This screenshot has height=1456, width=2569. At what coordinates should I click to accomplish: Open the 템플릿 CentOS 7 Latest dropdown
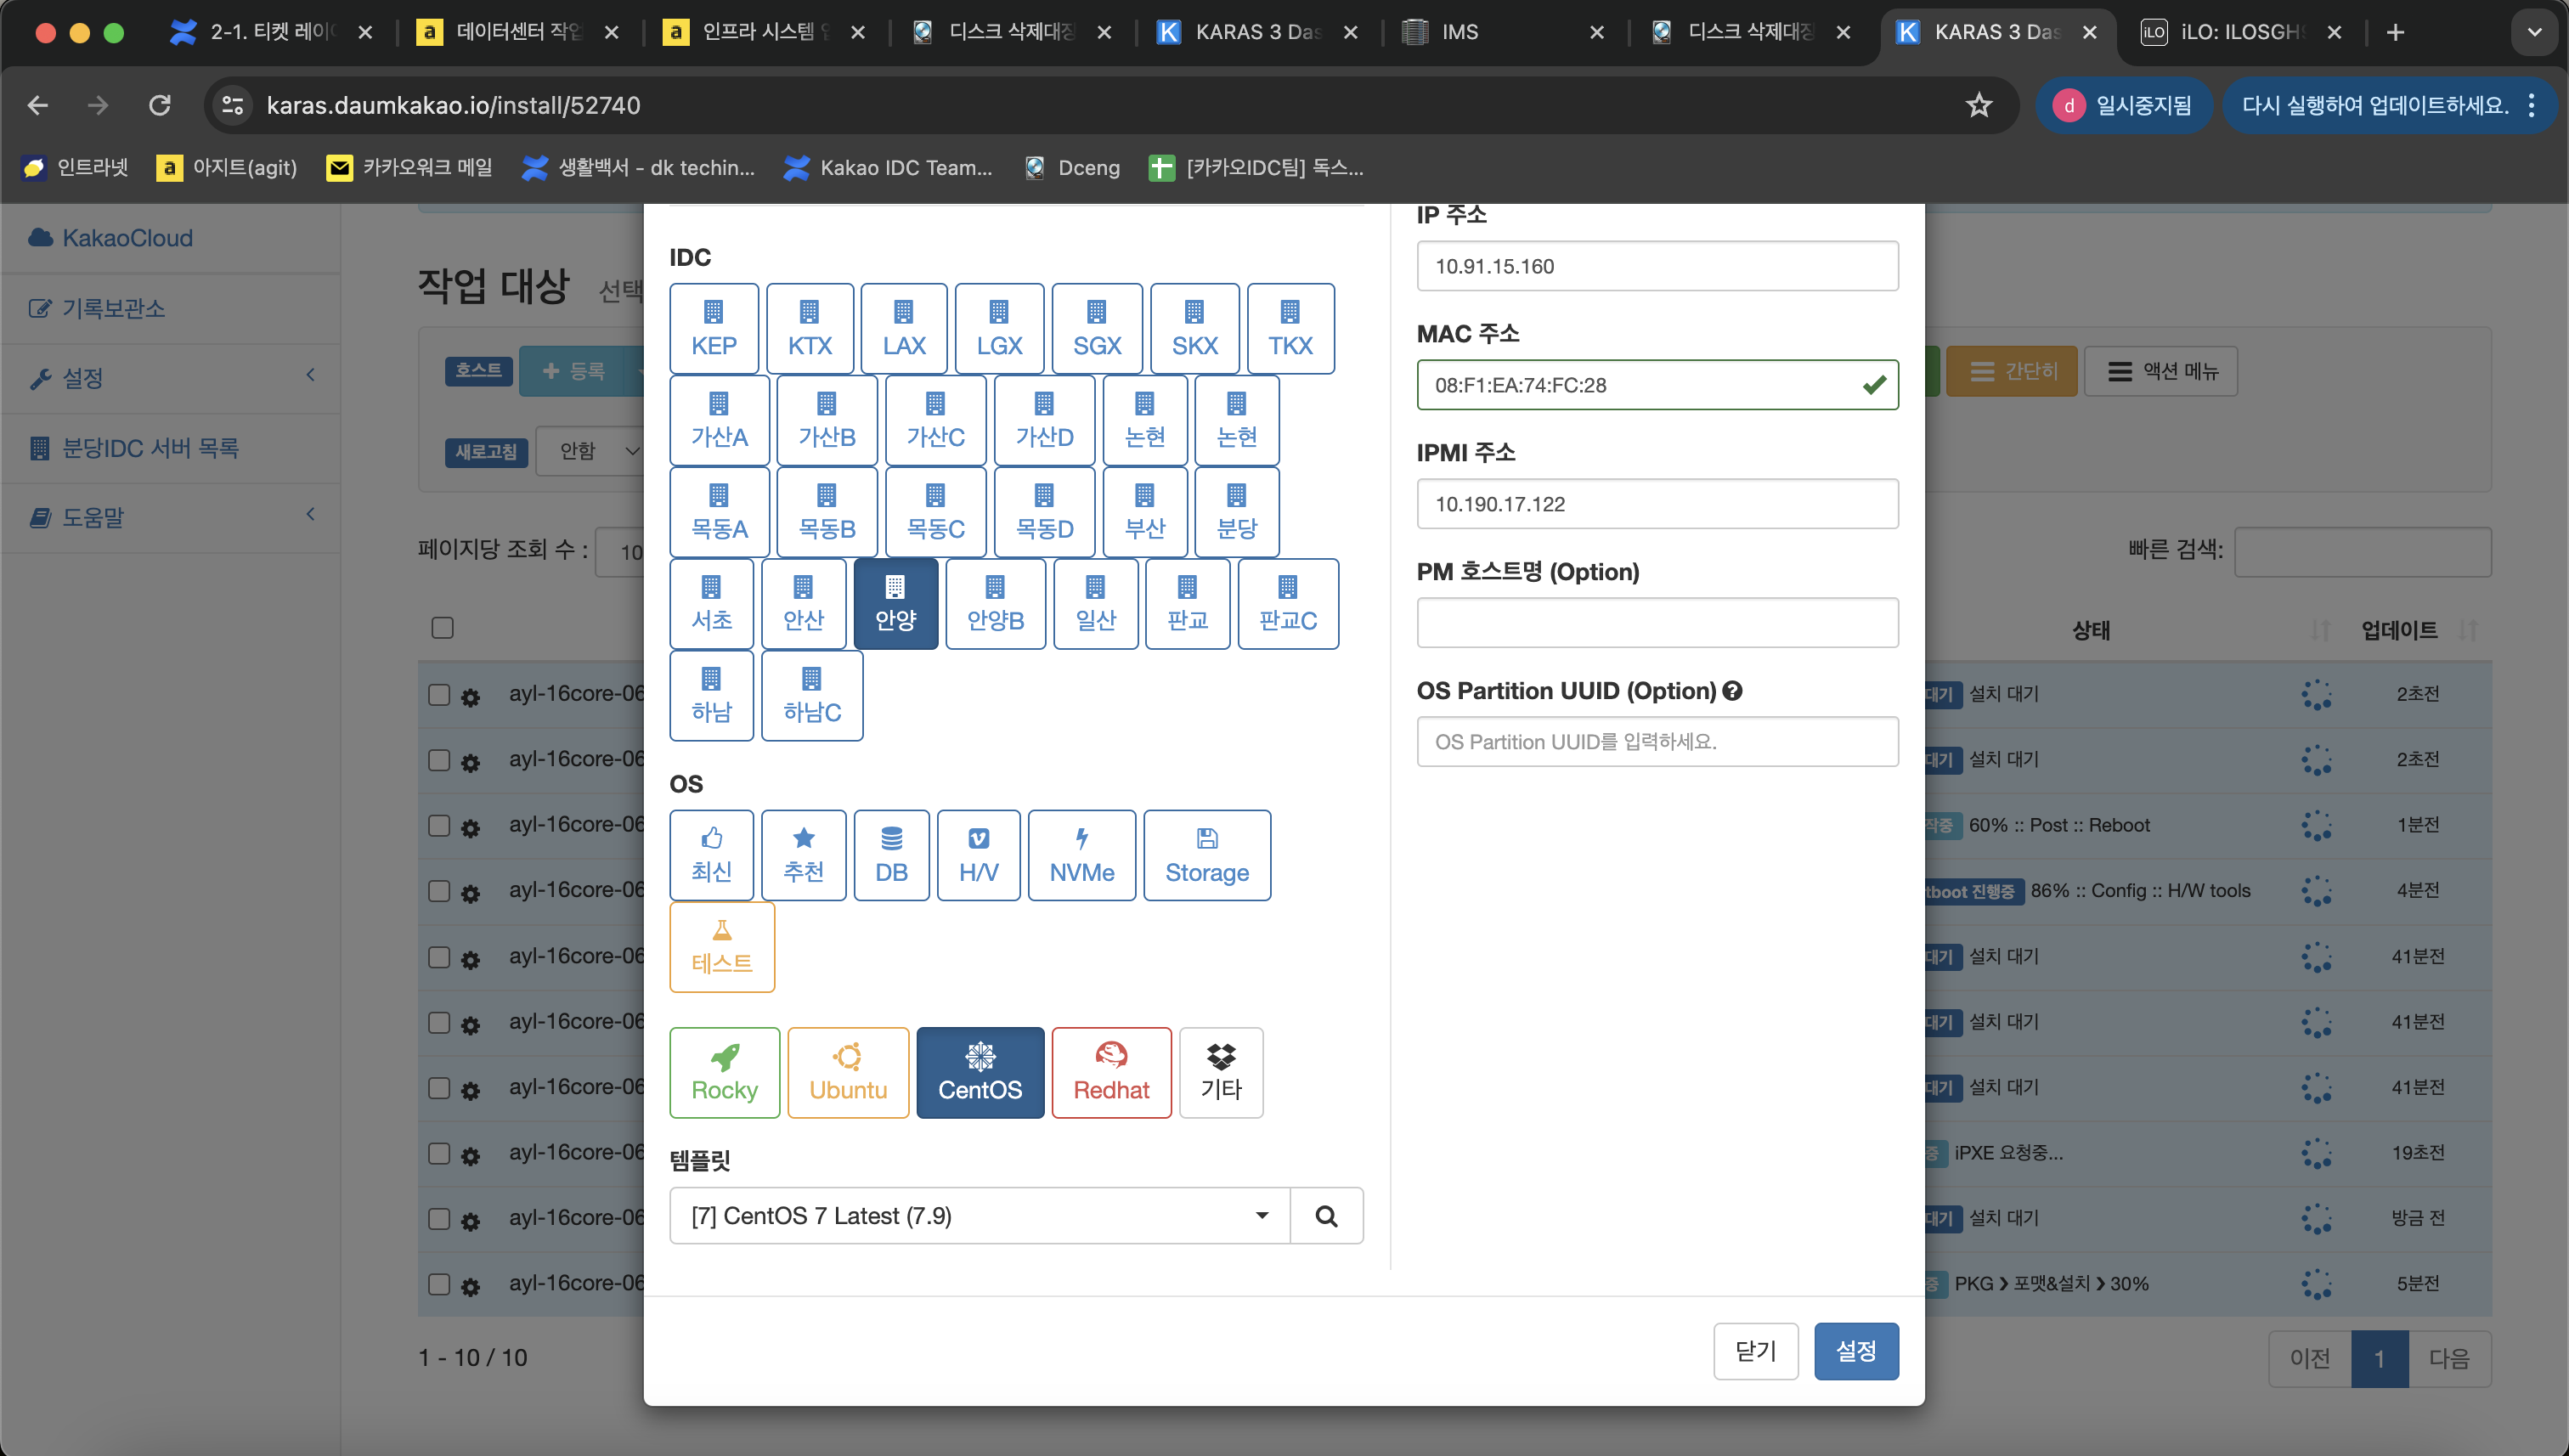[x=980, y=1216]
